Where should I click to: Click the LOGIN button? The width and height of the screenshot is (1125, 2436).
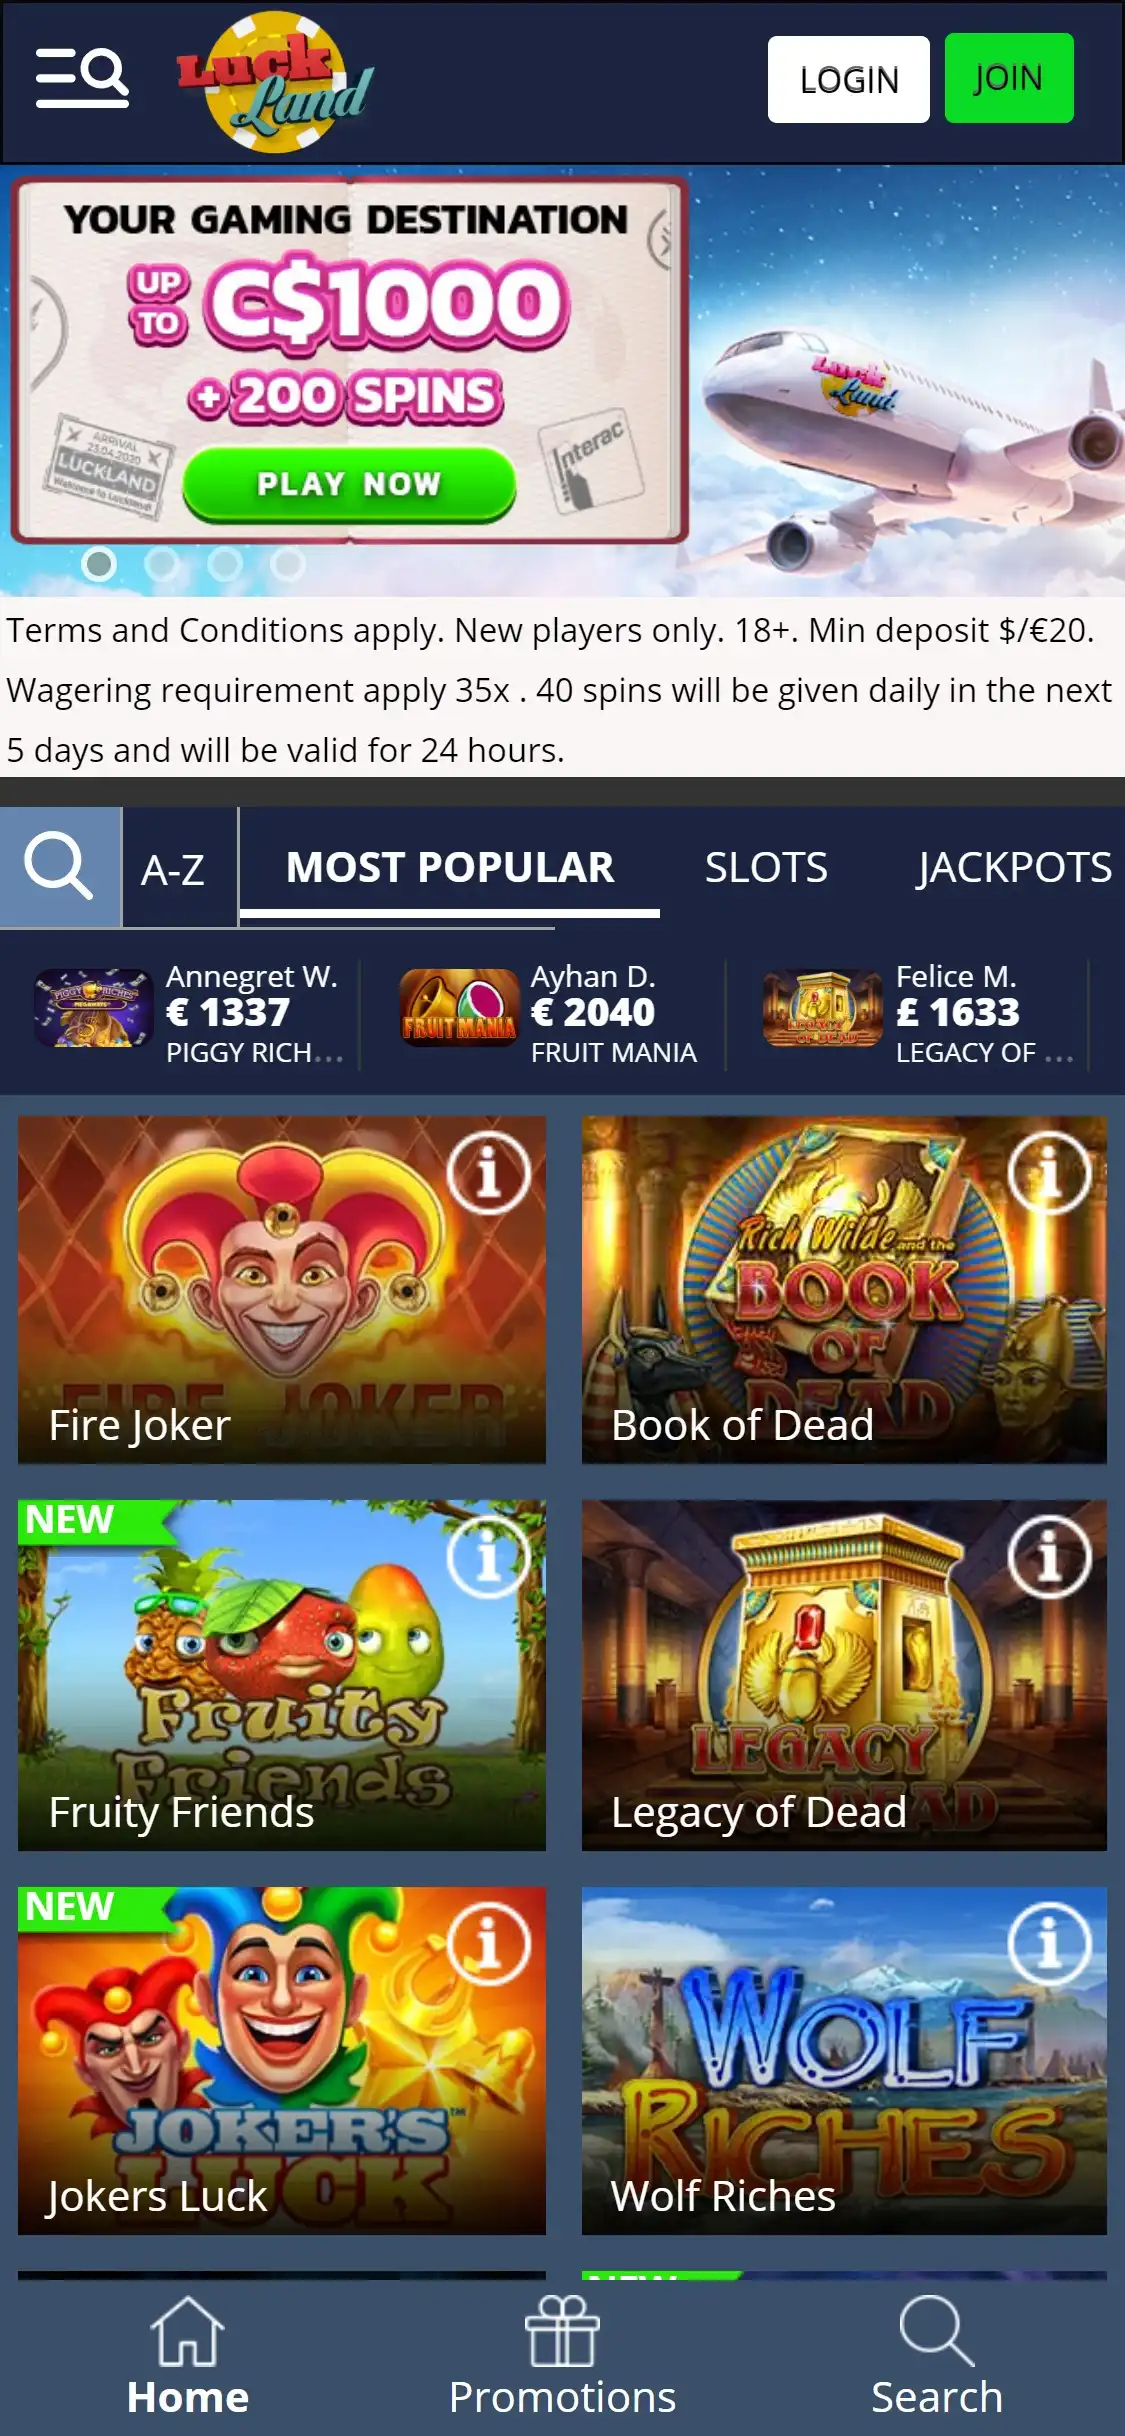(849, 80)
